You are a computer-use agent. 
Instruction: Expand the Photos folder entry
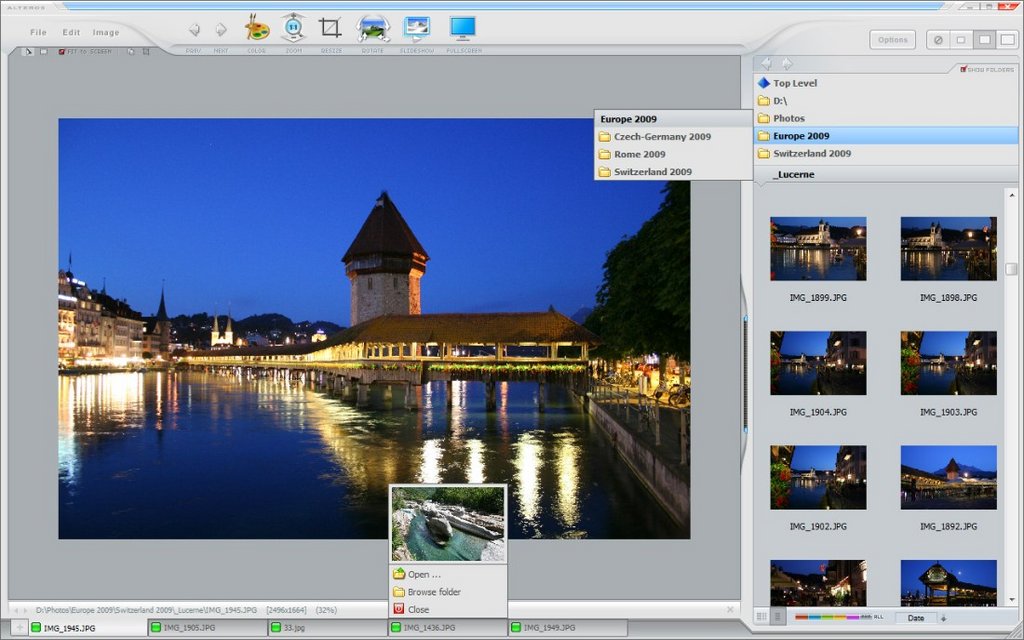(788, 119)
